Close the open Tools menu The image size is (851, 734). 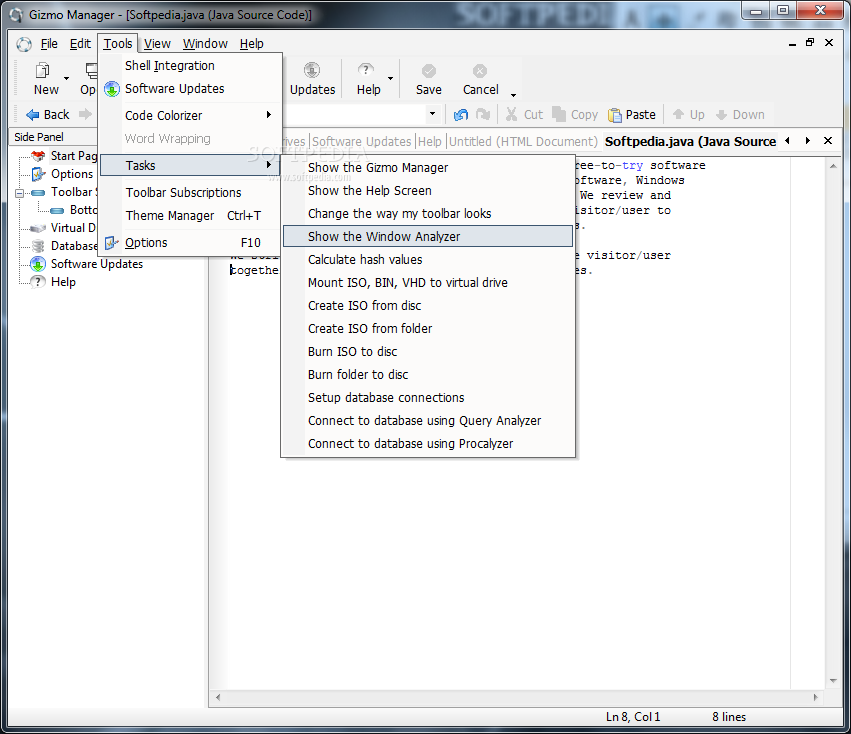click(118, 44)
